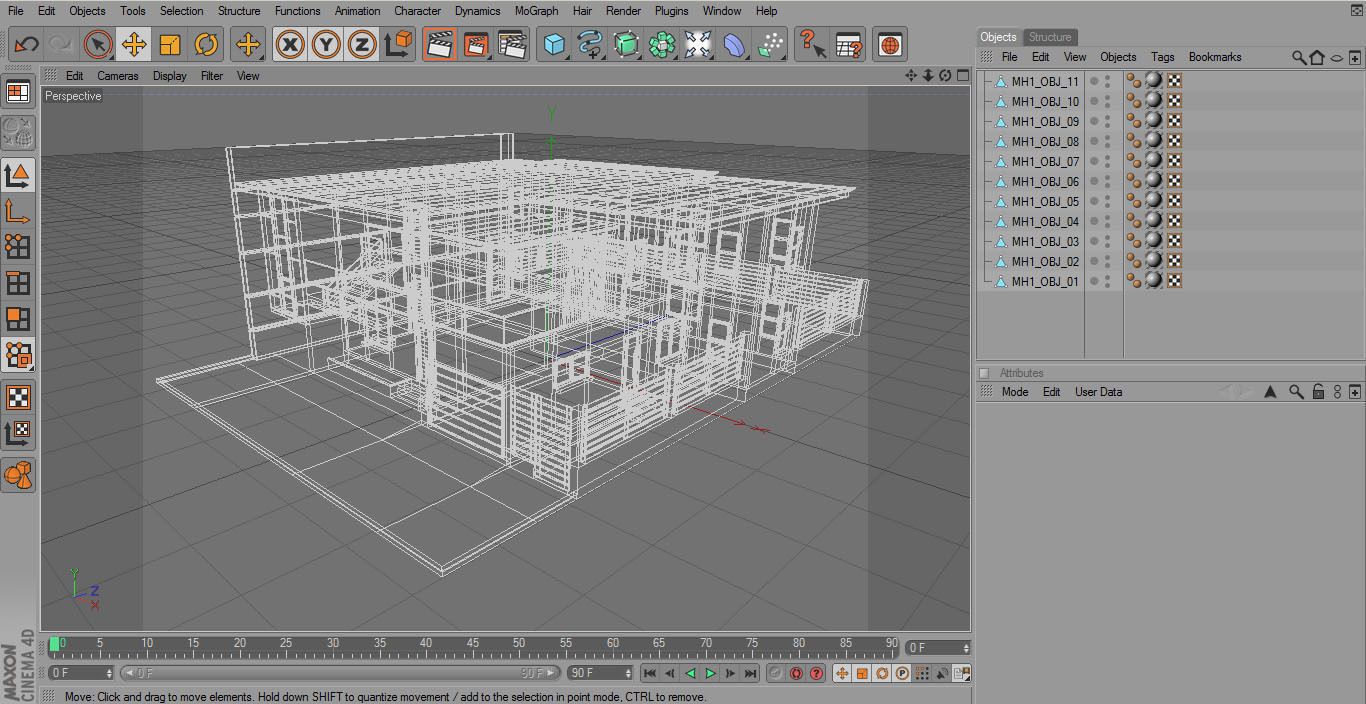
Task: Toggle visibility dots for MH1_OBJ_11
Action: click(1107, 81)
